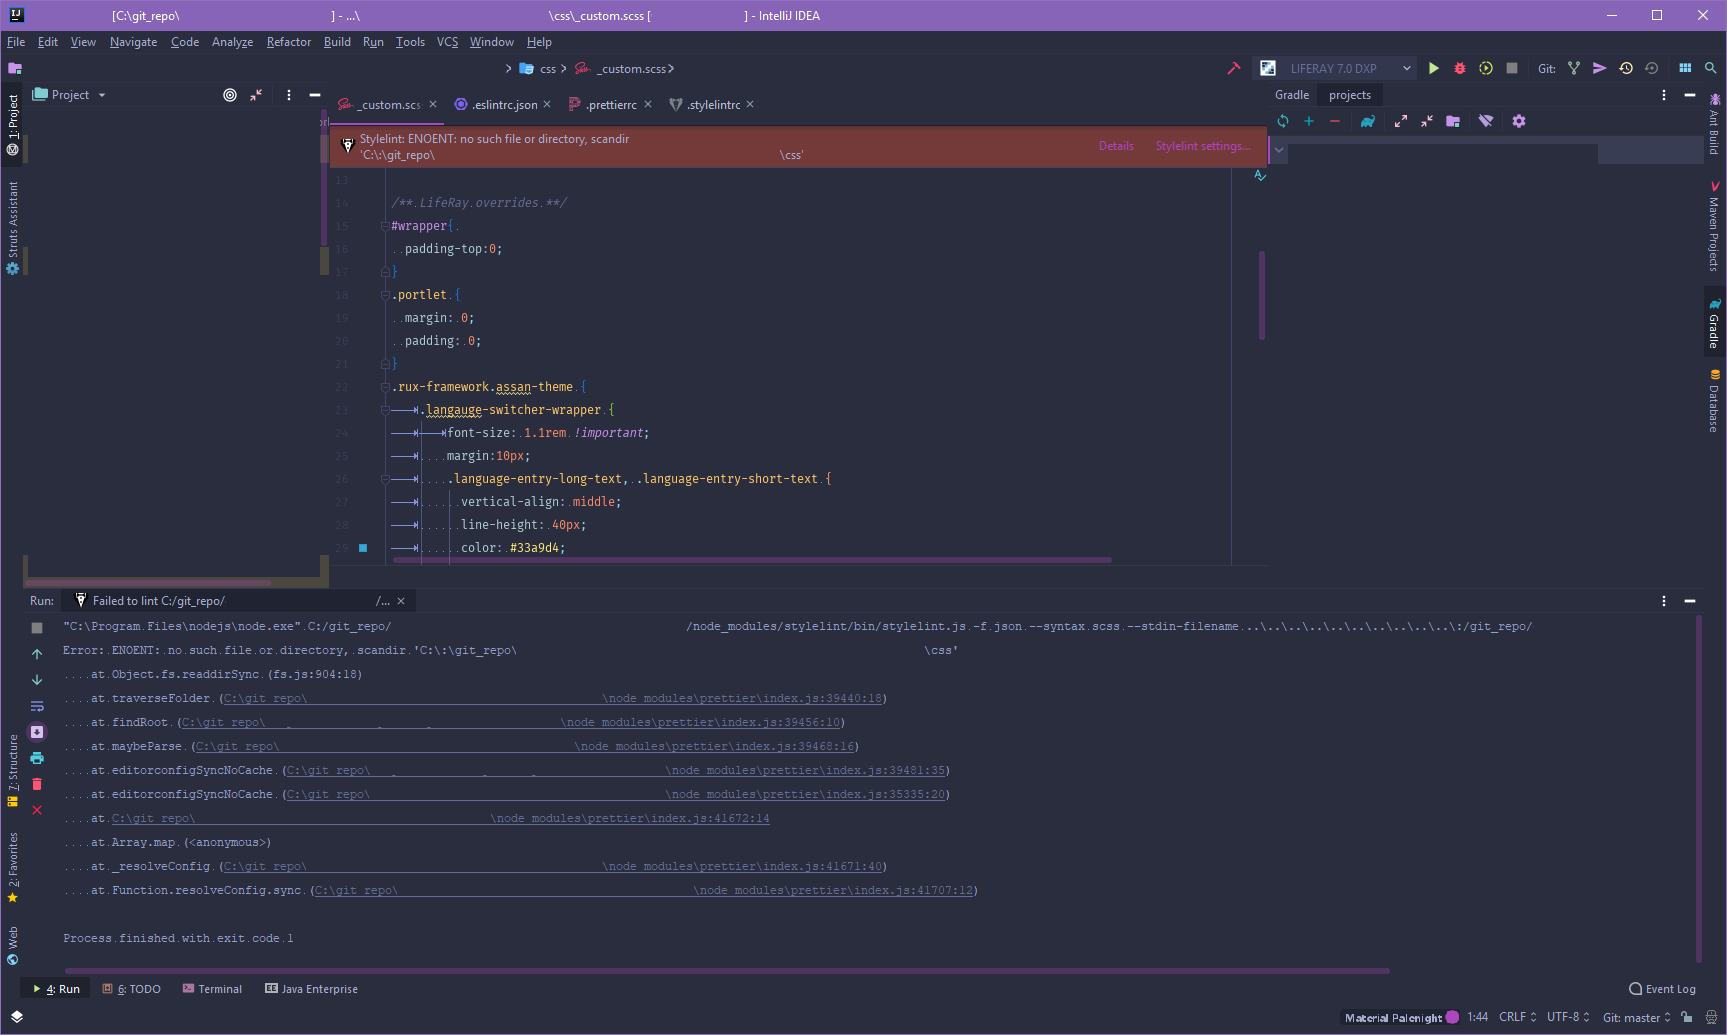Click Material Palenight theme indicator

point(1401,1017)
